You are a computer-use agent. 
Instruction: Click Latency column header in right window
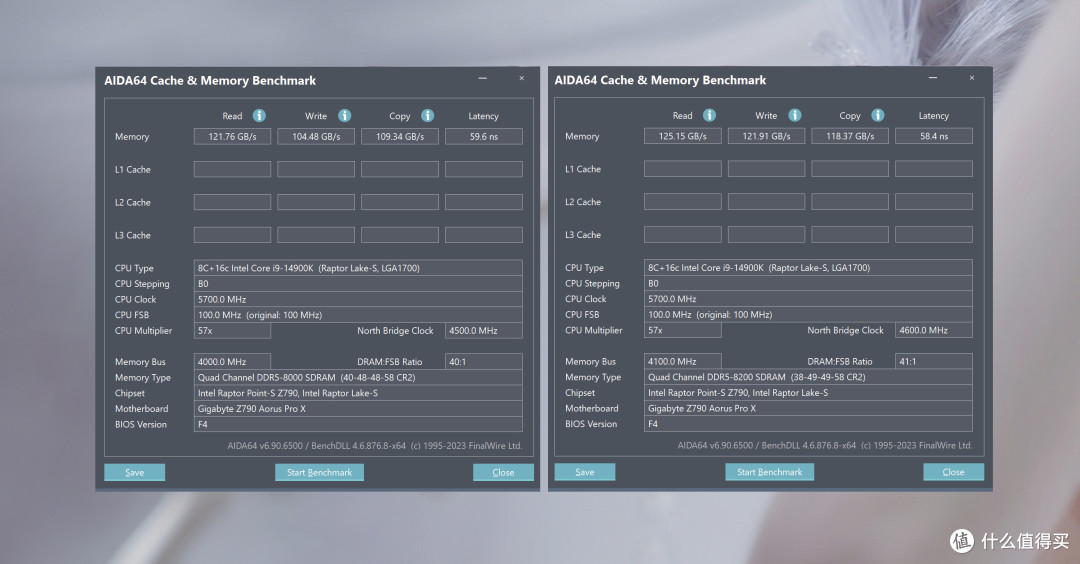(x=934, y=116)
